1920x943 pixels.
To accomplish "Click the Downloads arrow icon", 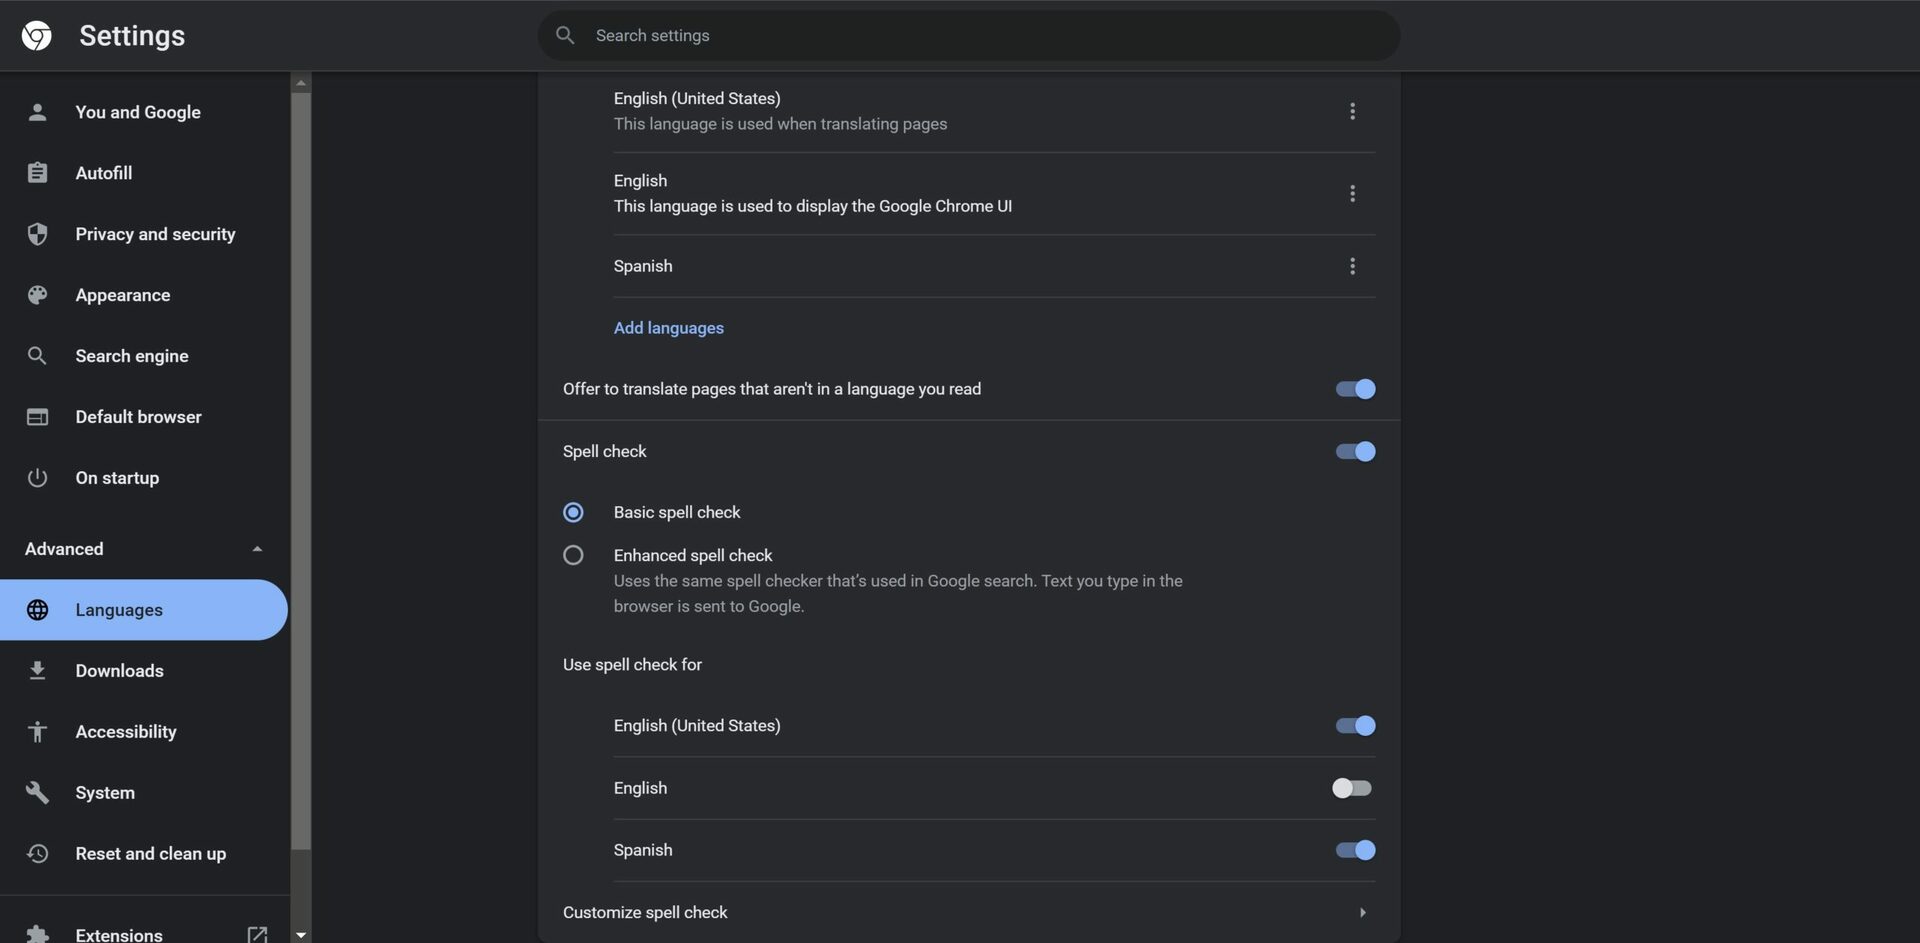I will click(x=37, y=671).
